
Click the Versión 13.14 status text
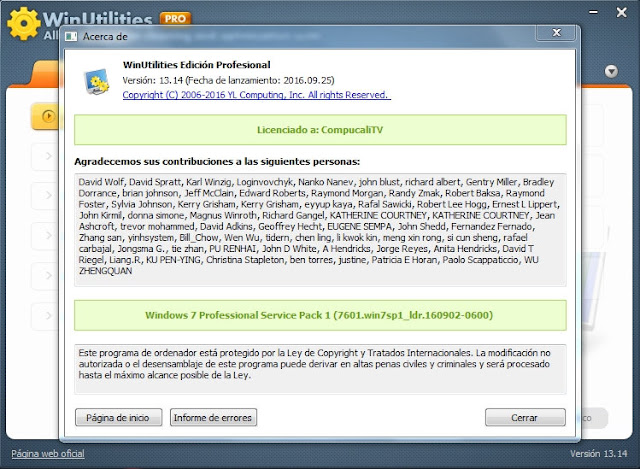click(598, 453)
